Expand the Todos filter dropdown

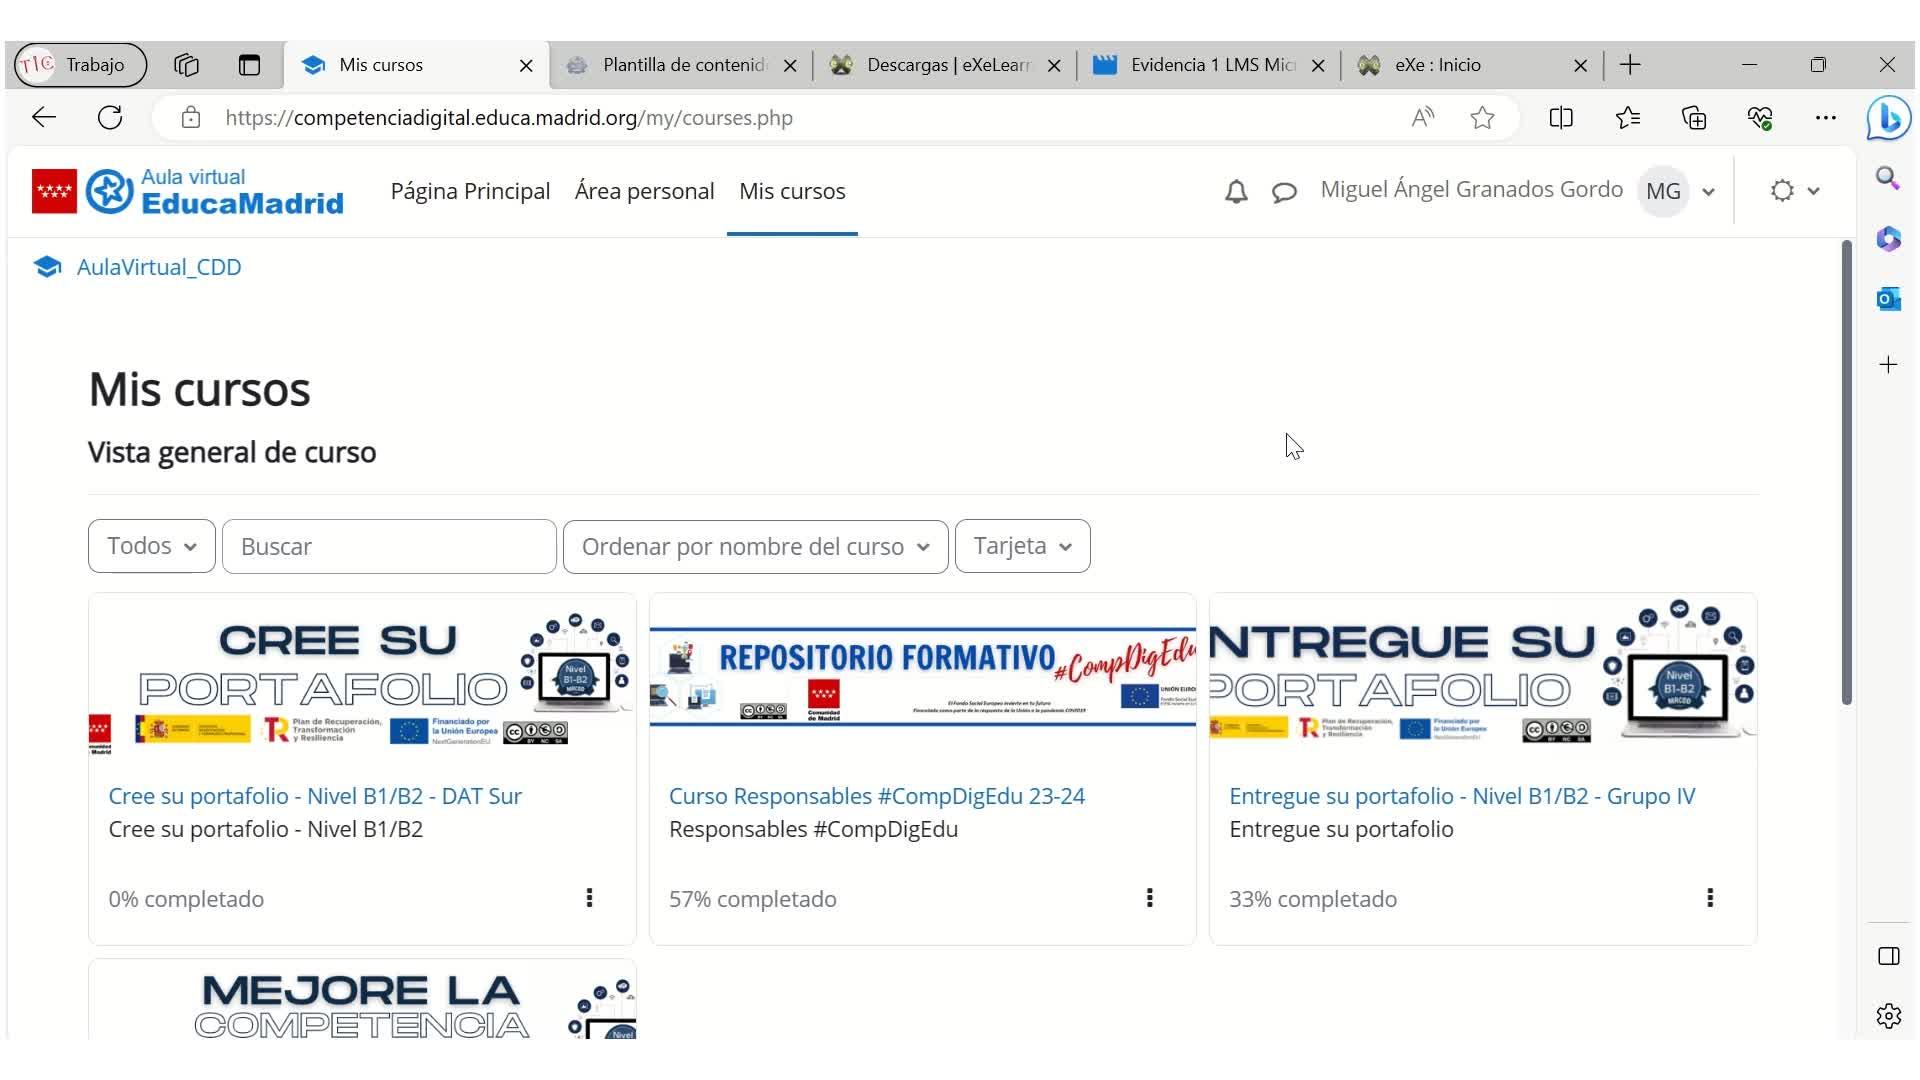[x=151, y=546]
